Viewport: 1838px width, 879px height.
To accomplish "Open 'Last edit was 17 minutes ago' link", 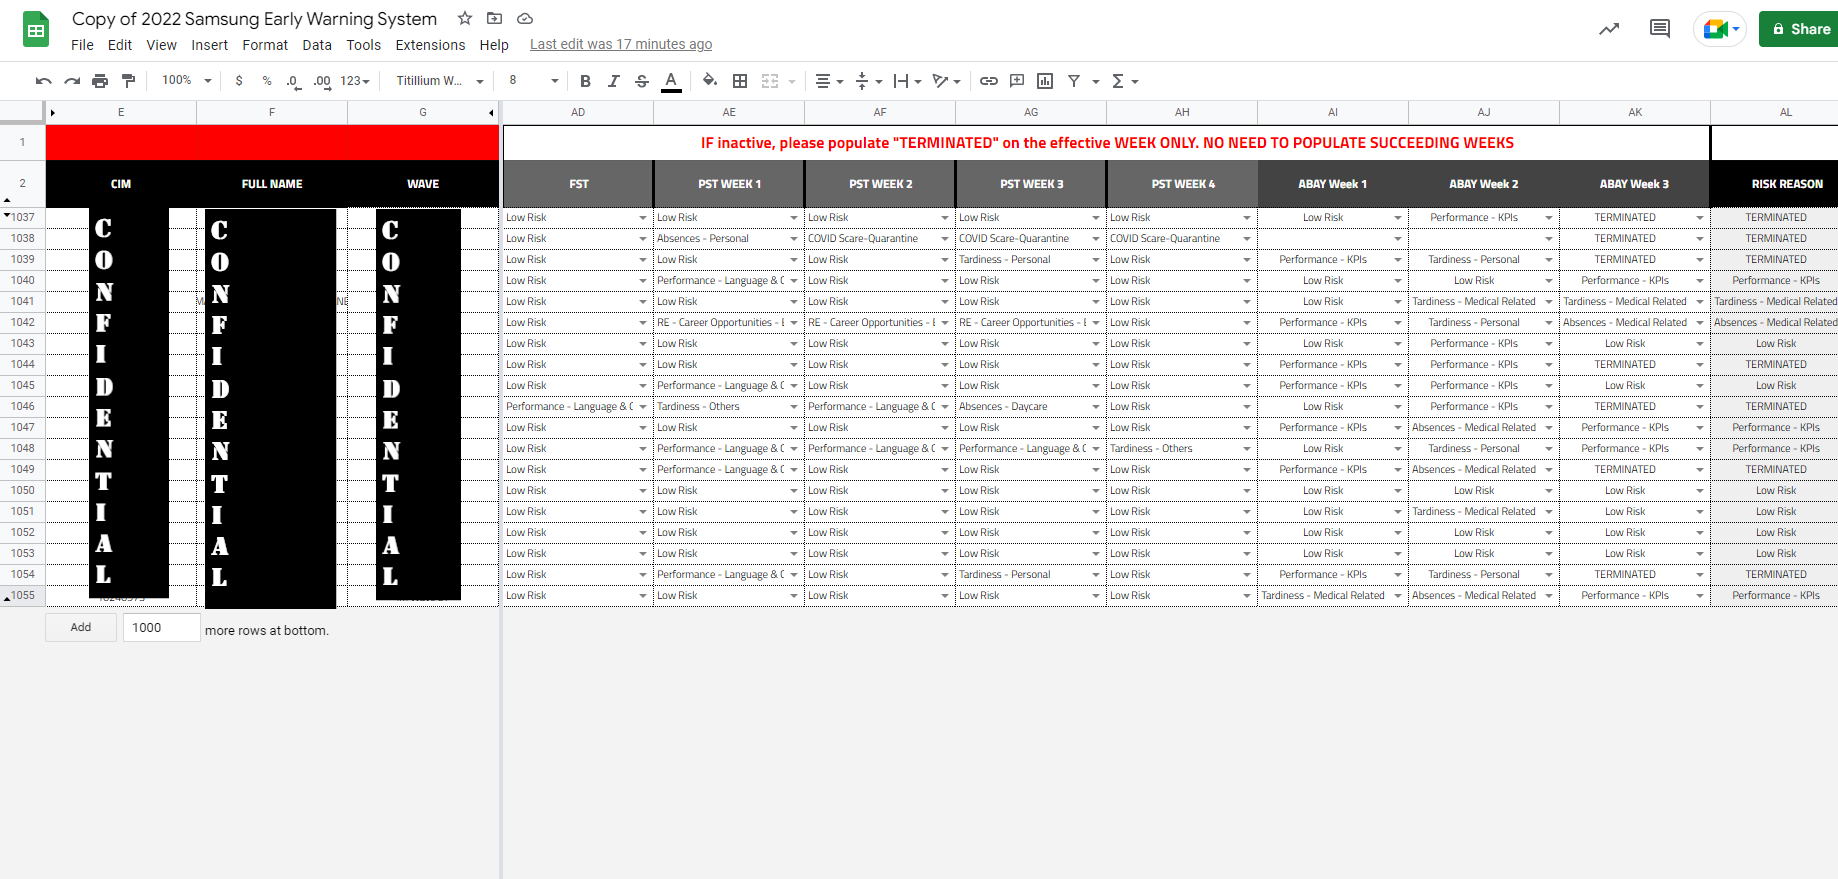I will click(x=621, y=44).
